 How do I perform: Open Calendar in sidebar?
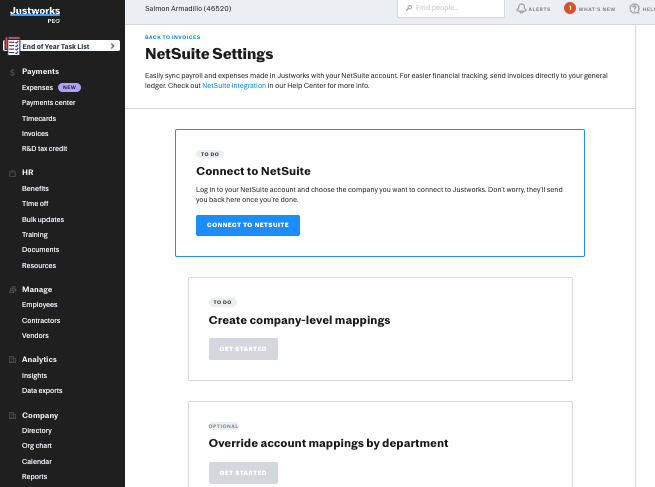(x=37, y=462)
